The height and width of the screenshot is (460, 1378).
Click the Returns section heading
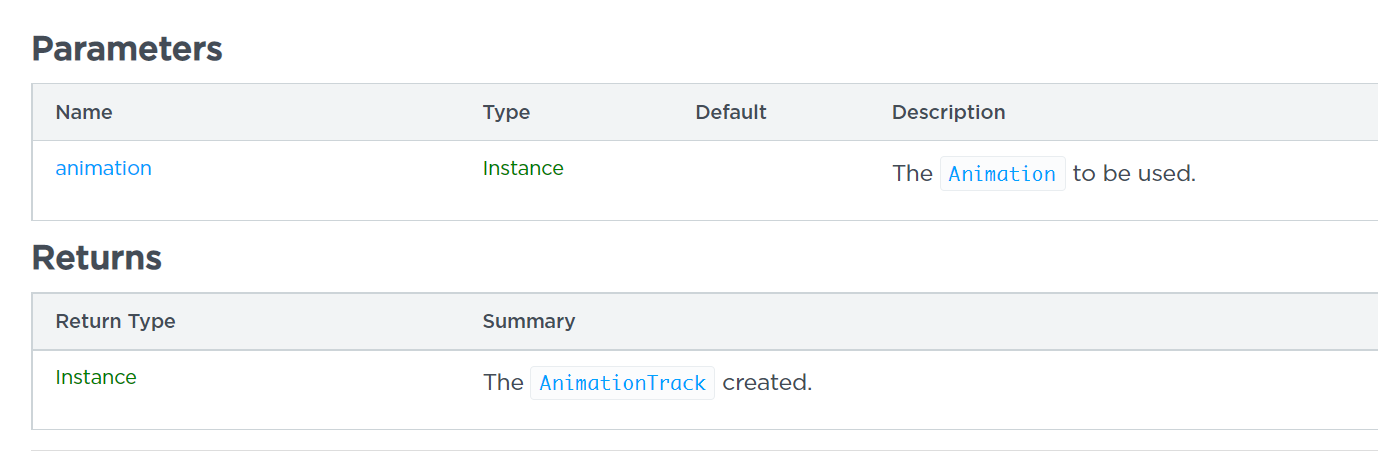[x=97, y=258]
